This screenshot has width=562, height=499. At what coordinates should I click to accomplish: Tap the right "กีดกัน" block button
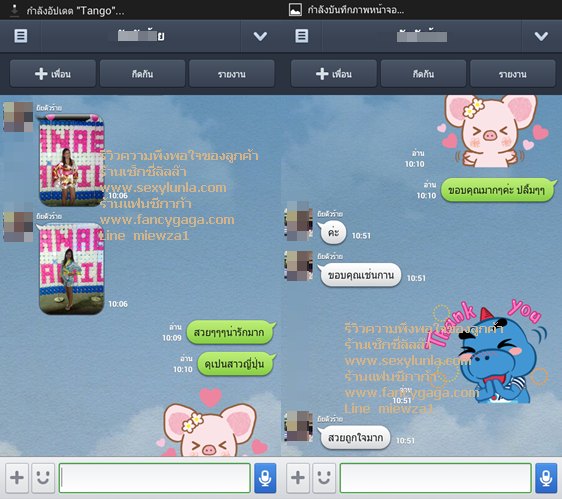[423, 74]
